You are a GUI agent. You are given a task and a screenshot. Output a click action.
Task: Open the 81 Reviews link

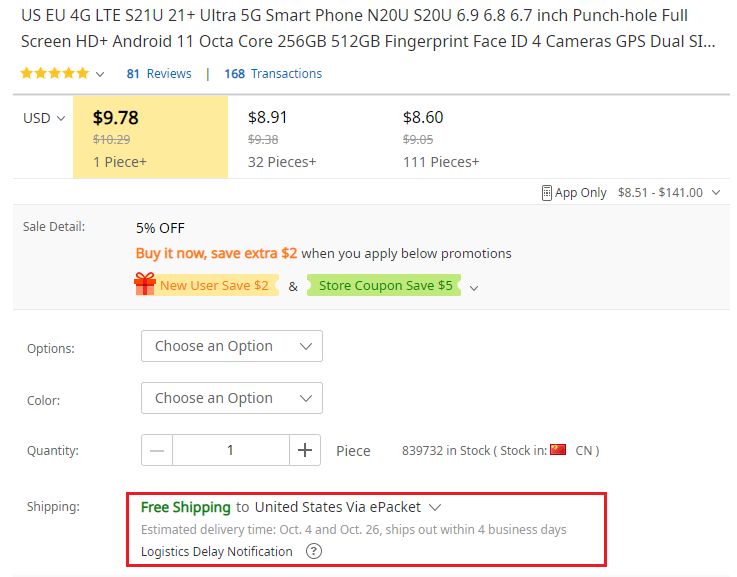coord(159,74)
